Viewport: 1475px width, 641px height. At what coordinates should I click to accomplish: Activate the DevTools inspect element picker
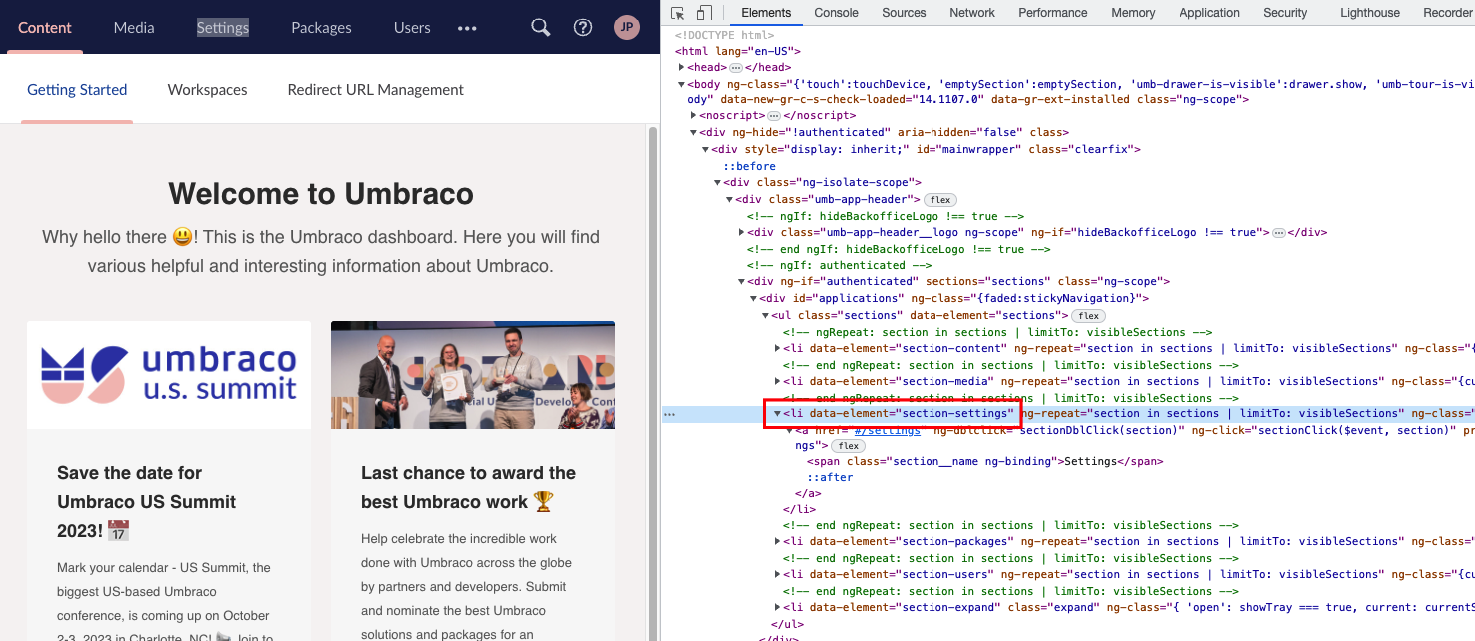pyautogui.click(x=678, y=13)
